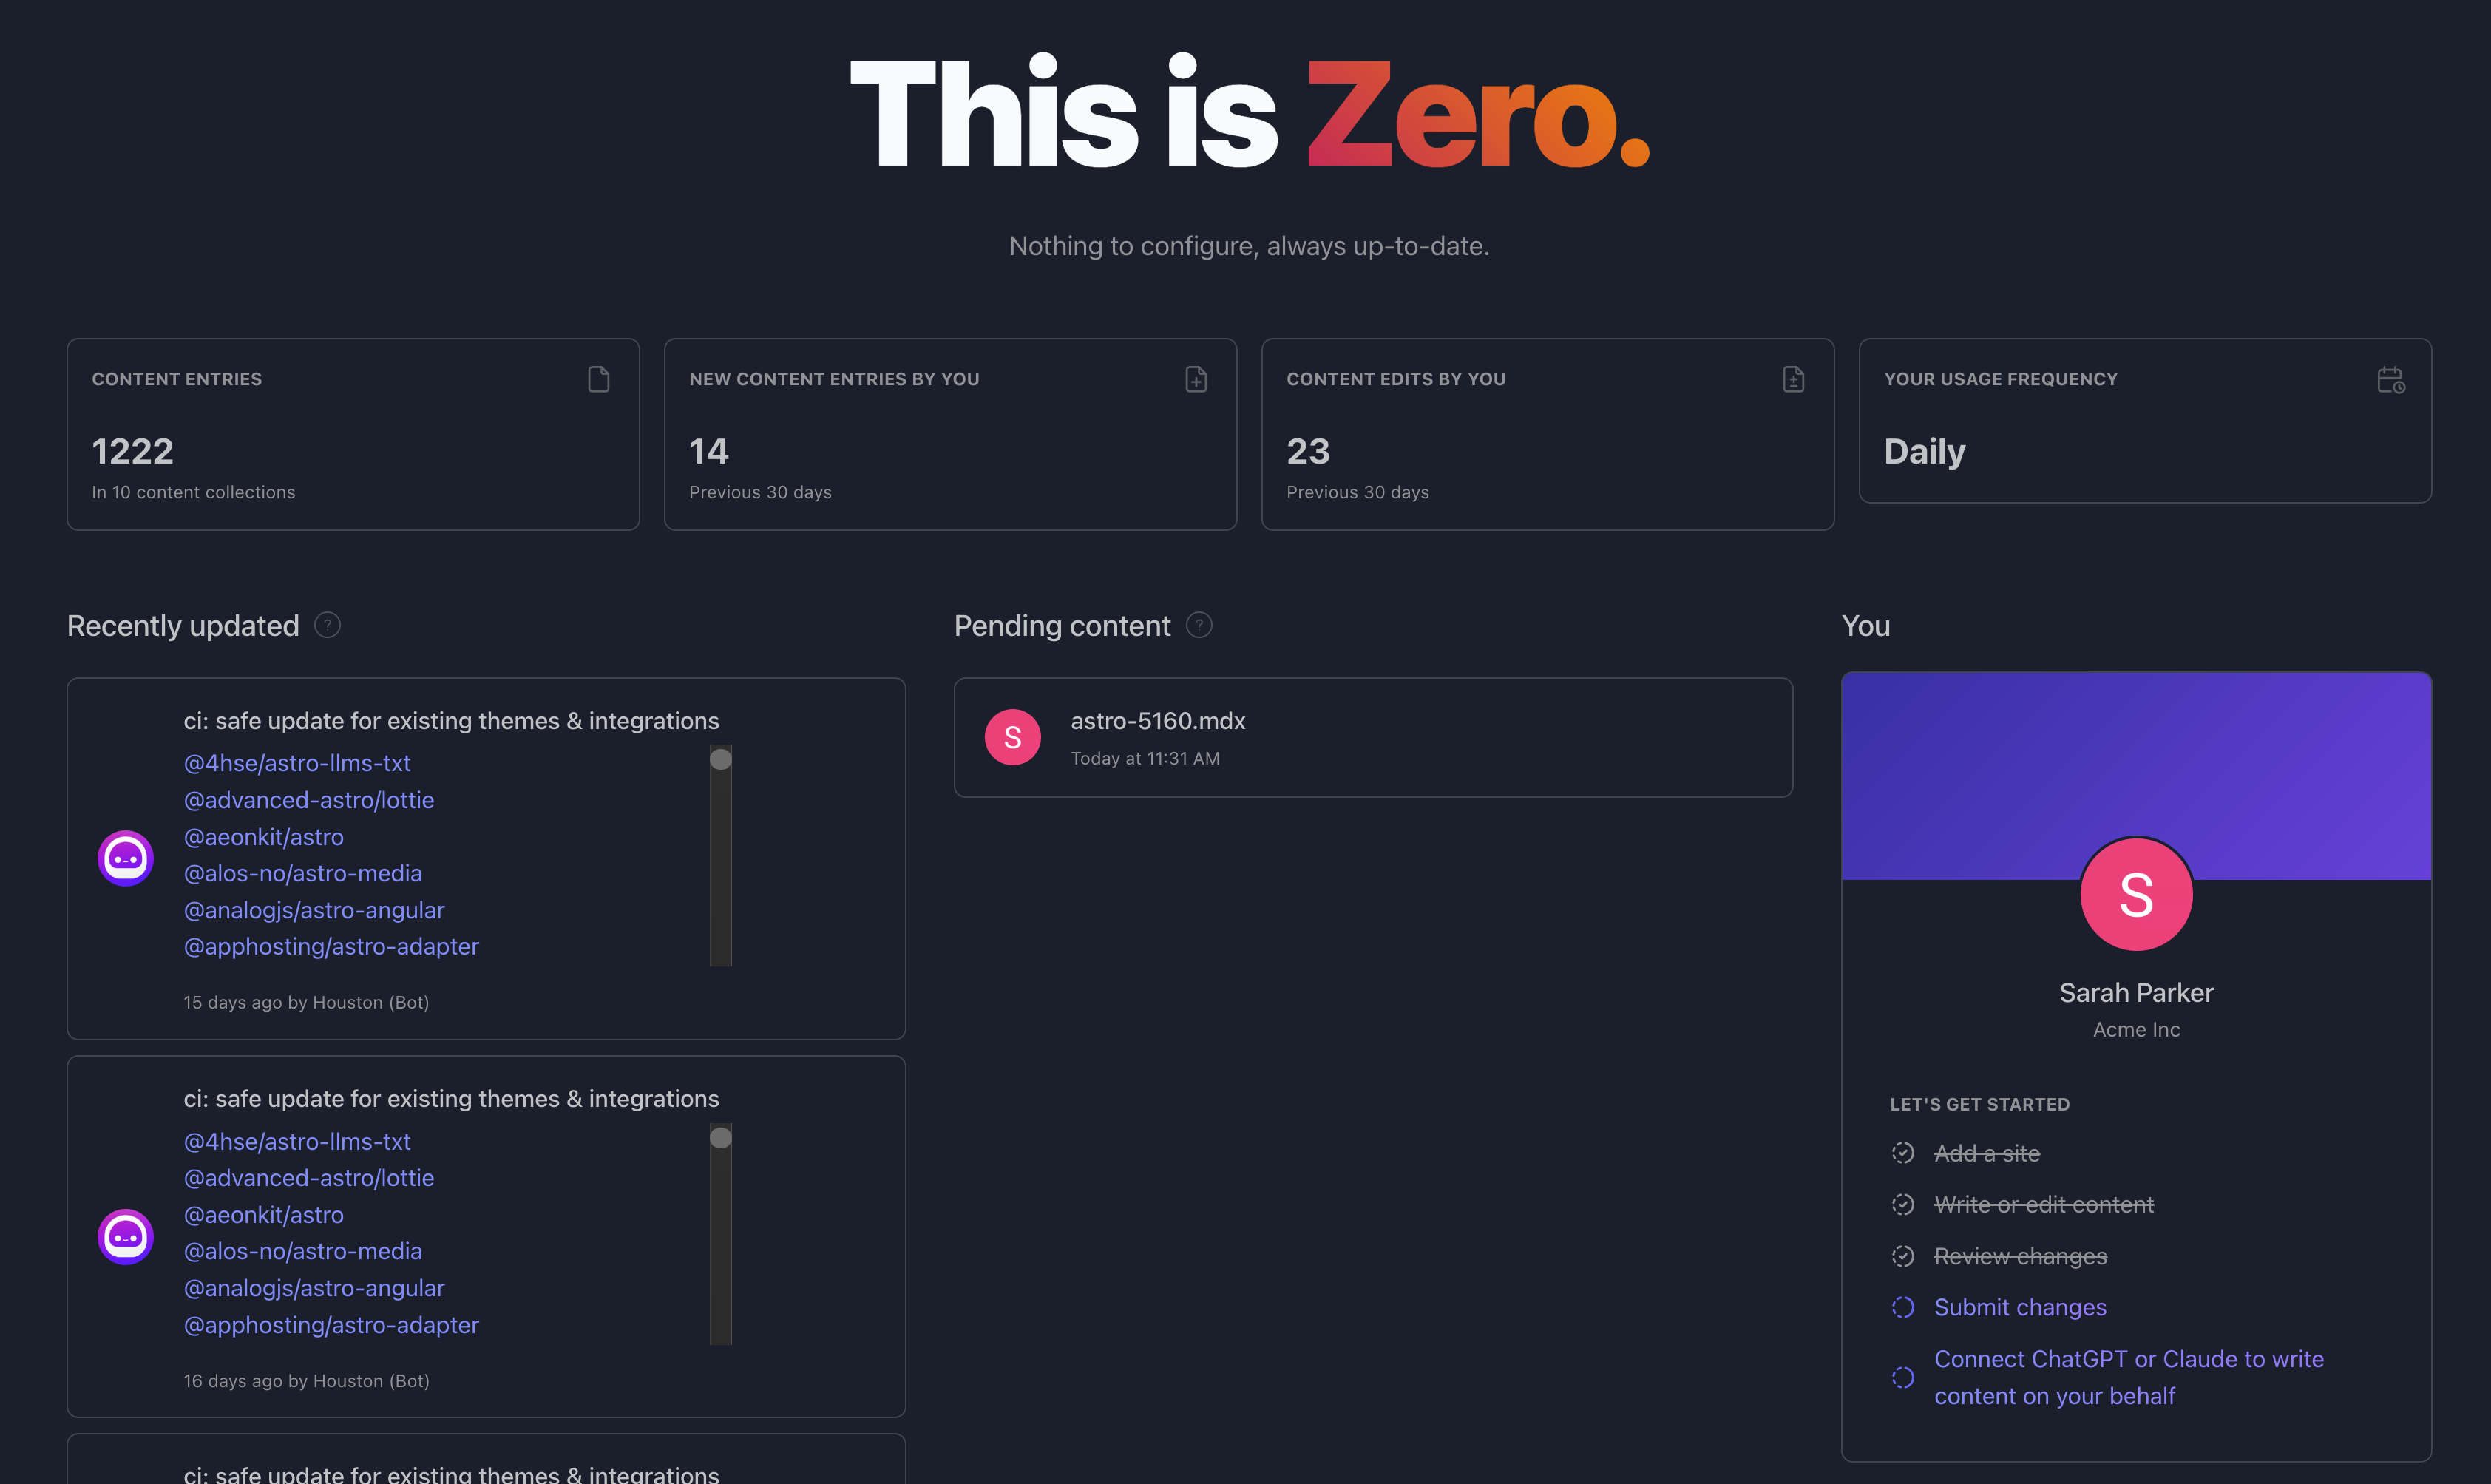Click help icon beside Recently updated heading
This screenshot has height=1484, width=2491.
tap(327, 625)
